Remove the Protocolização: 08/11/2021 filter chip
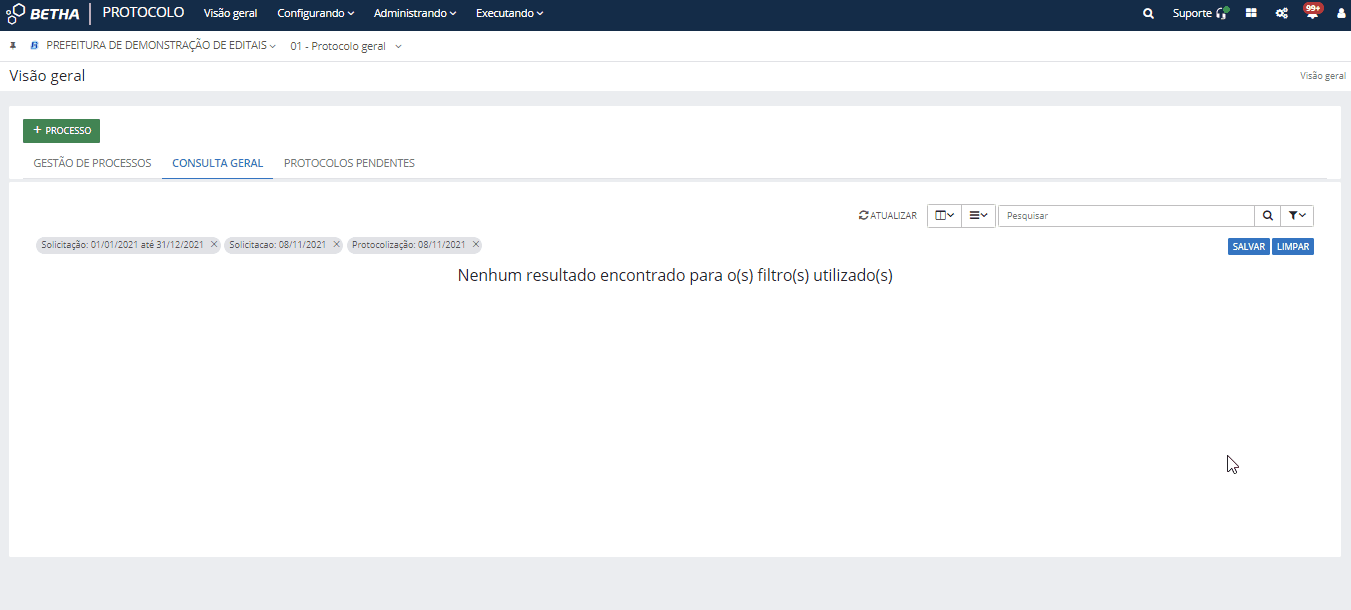This screenshot has width=1351, height=610. (476, 245)
